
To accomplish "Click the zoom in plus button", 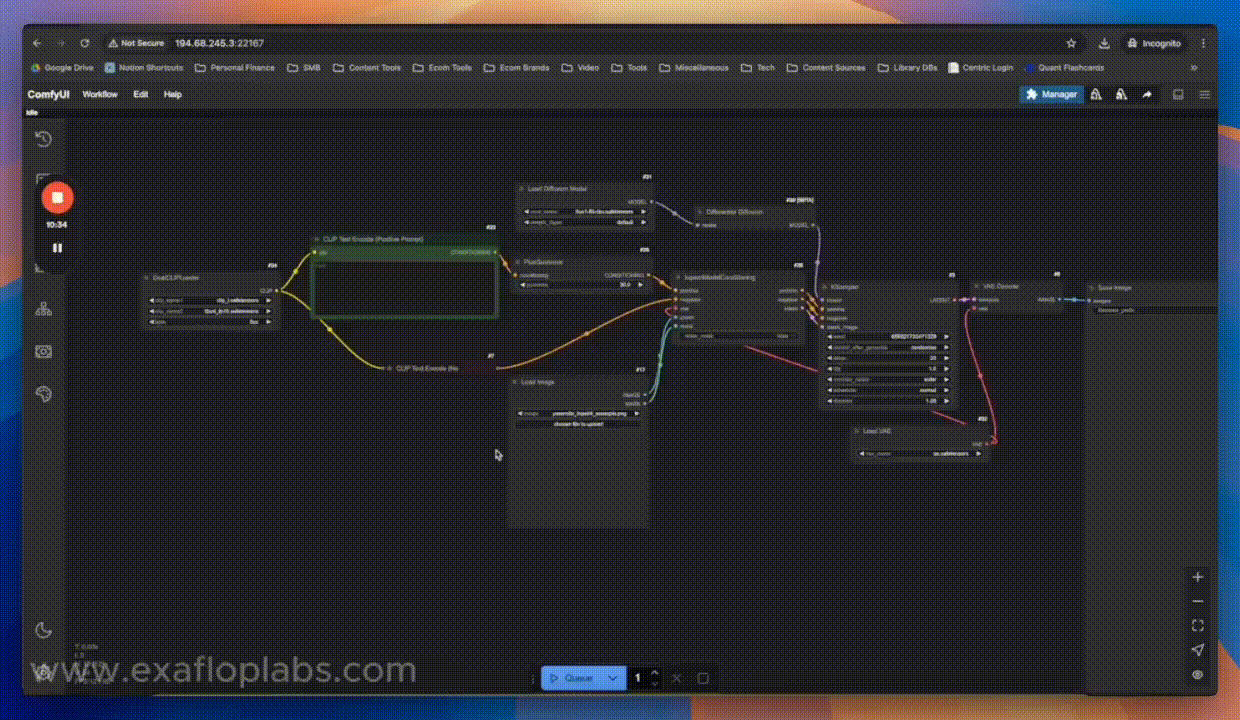I will (x=1197, y=577).
